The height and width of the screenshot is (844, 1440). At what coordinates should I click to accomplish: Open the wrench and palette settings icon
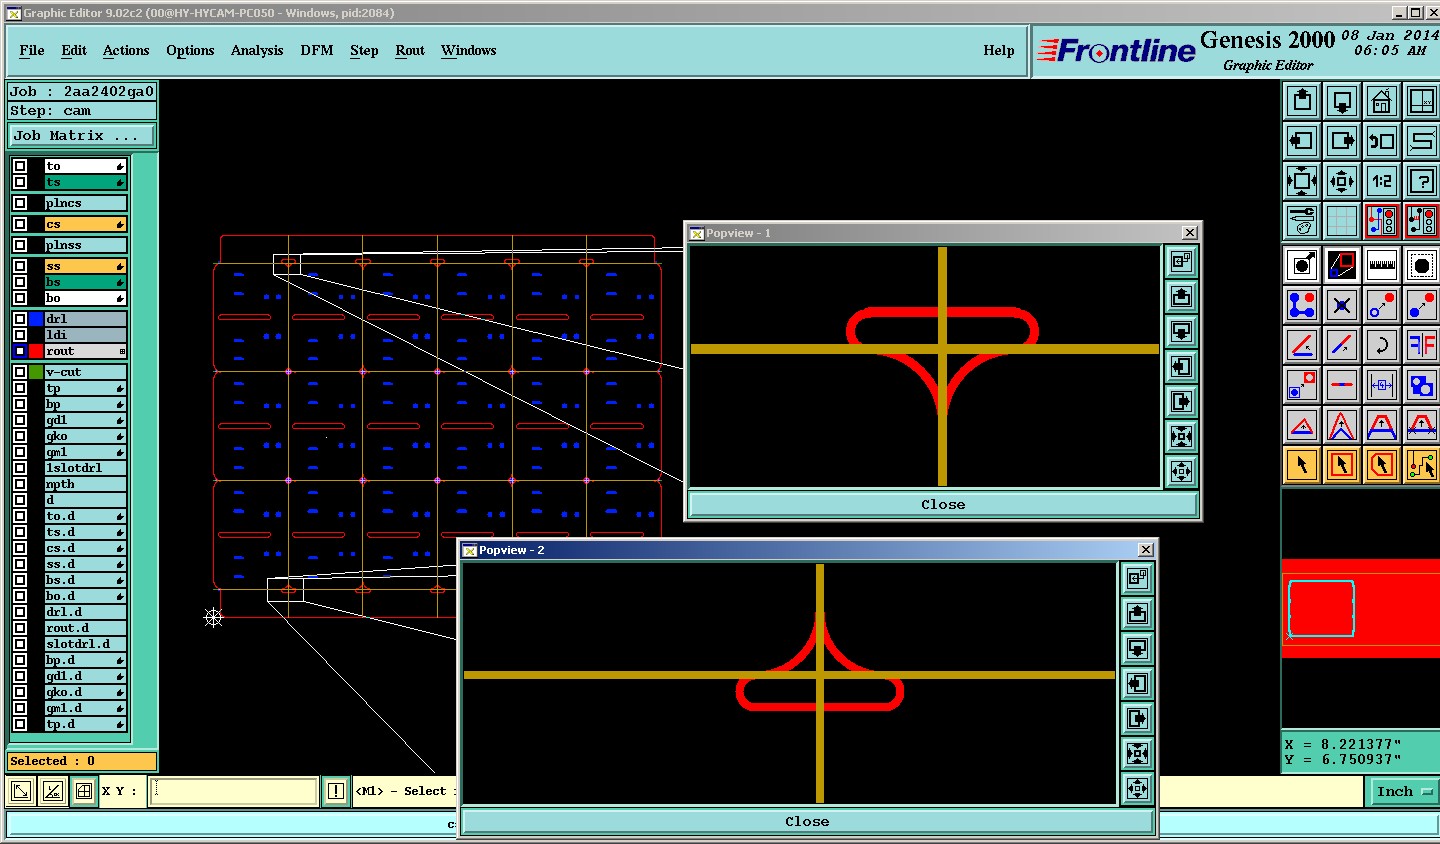point(1301,221)
